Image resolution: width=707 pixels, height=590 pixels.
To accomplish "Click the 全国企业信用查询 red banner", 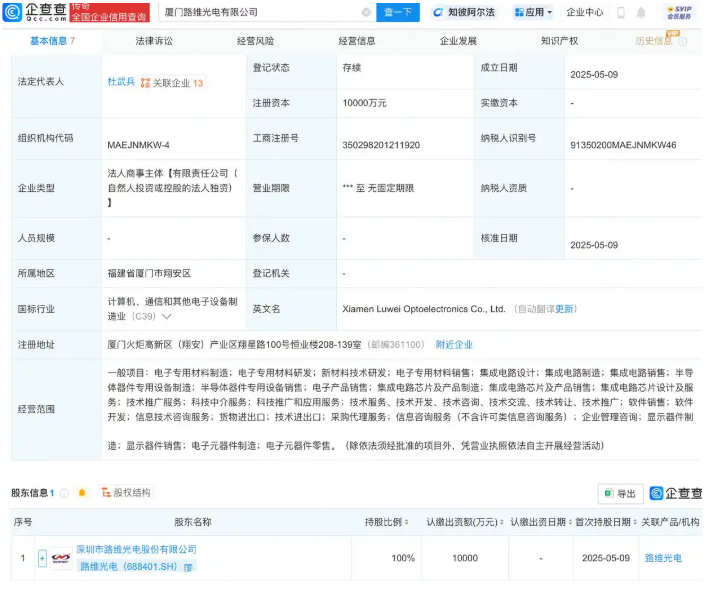I will (110, 12).
